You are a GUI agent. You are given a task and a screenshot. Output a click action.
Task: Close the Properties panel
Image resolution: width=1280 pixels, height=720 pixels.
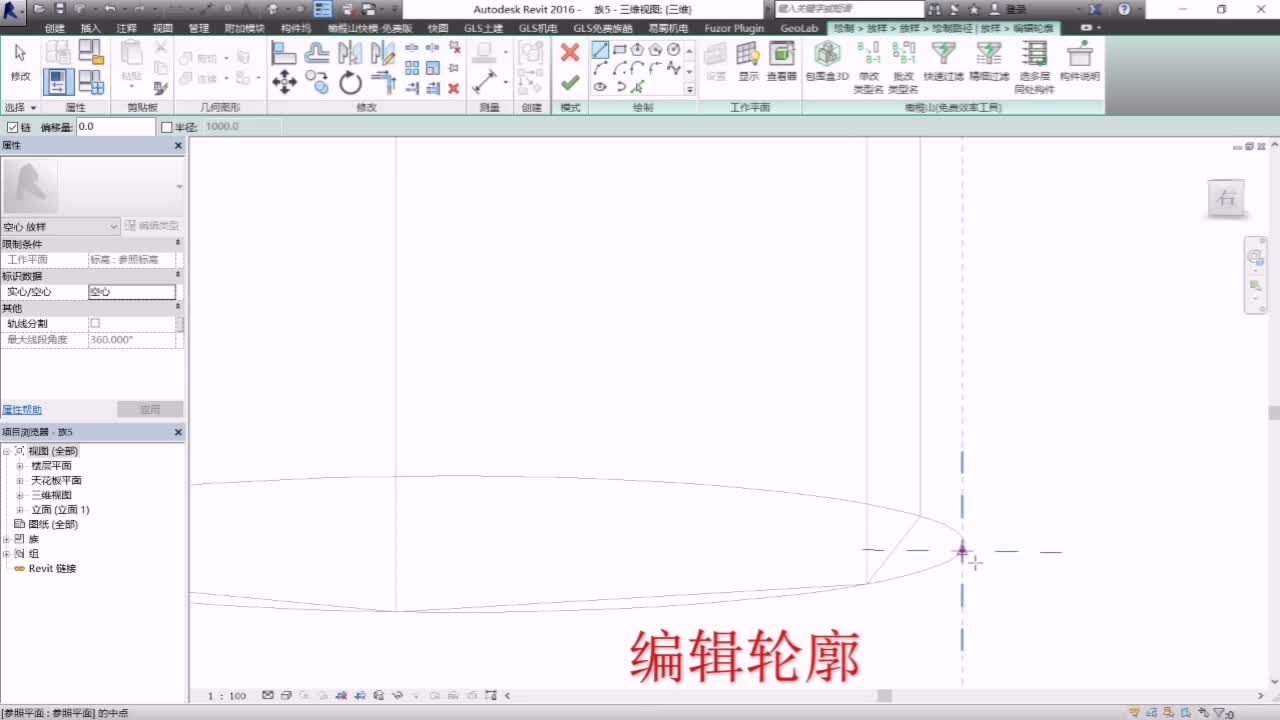tap(178, 146)
